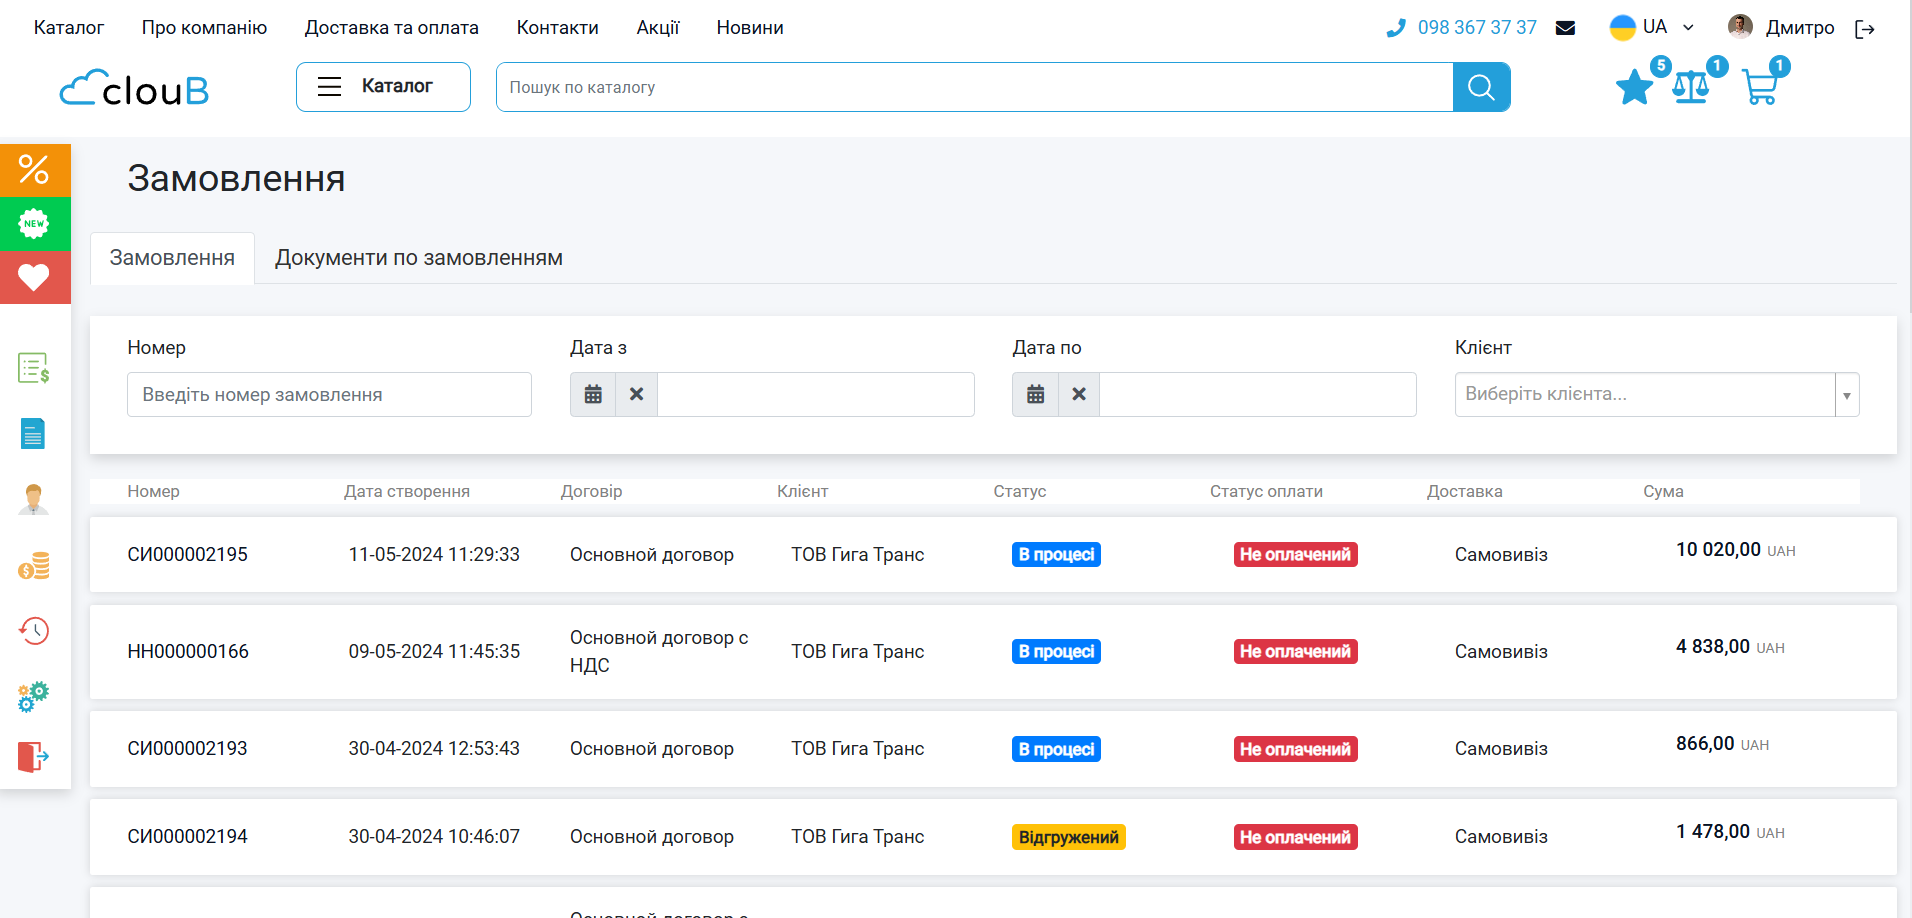Click the order number input field

coord(329,395)
